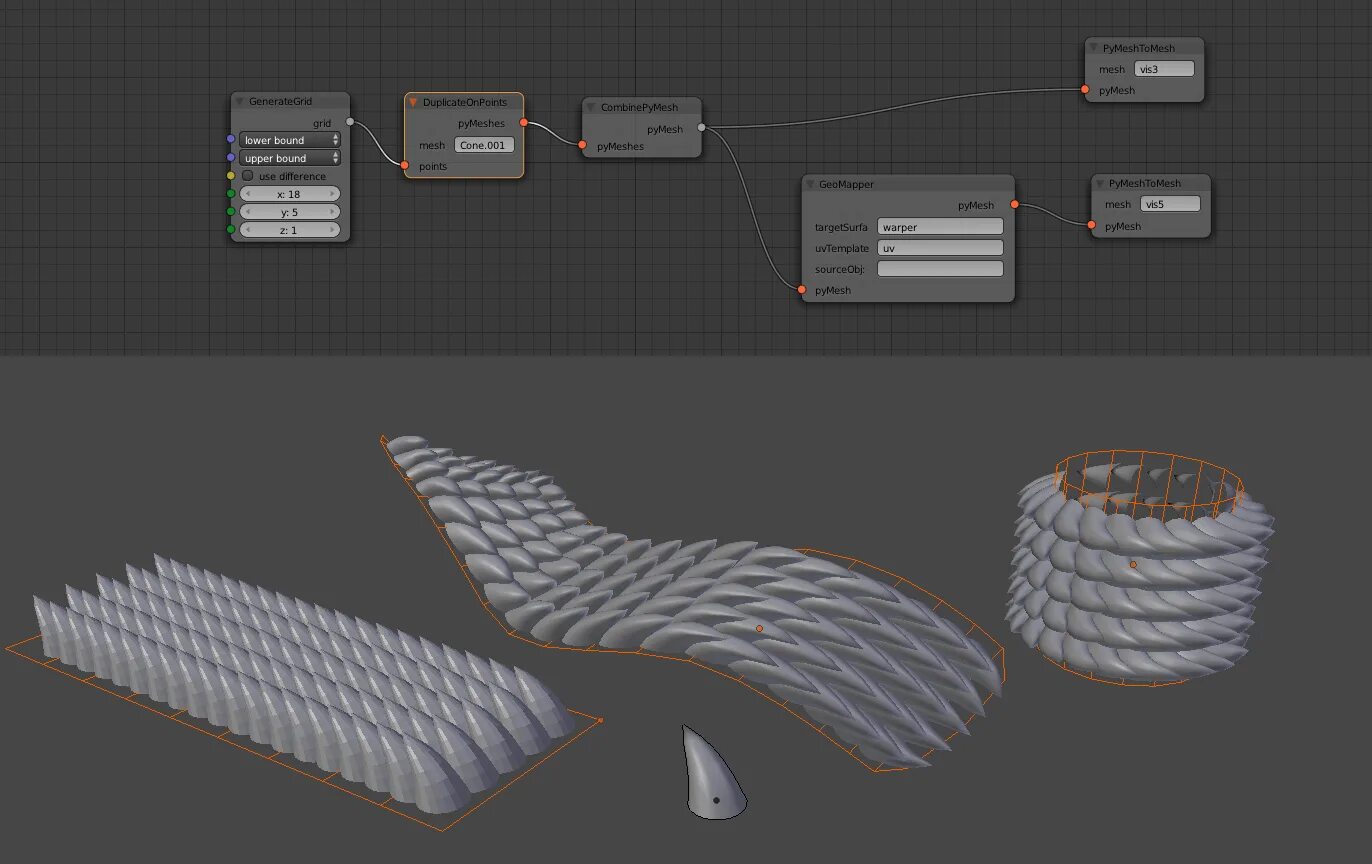The height and width of the screenshot is (864, 1372).
Task: Collapse the DuplicateOnPoints node with orange triangle
Action: pyautogui.click(x=413, y=102)
